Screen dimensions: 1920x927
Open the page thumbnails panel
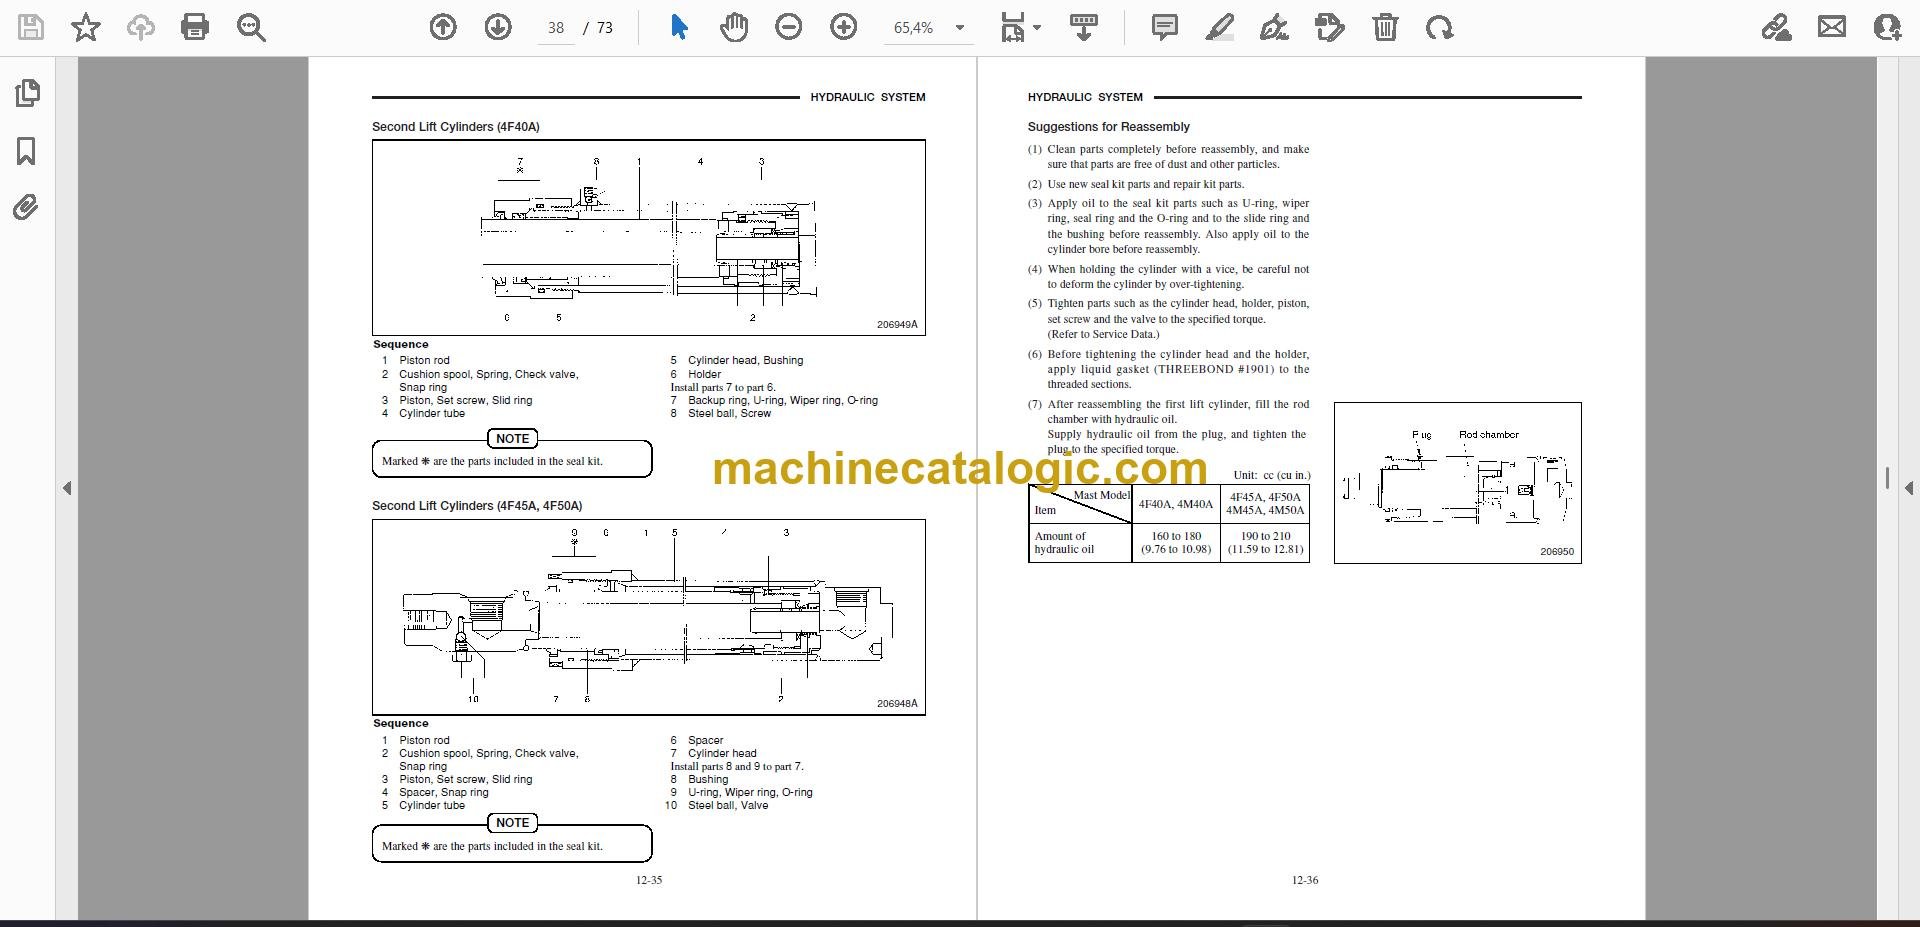[27, 94]
